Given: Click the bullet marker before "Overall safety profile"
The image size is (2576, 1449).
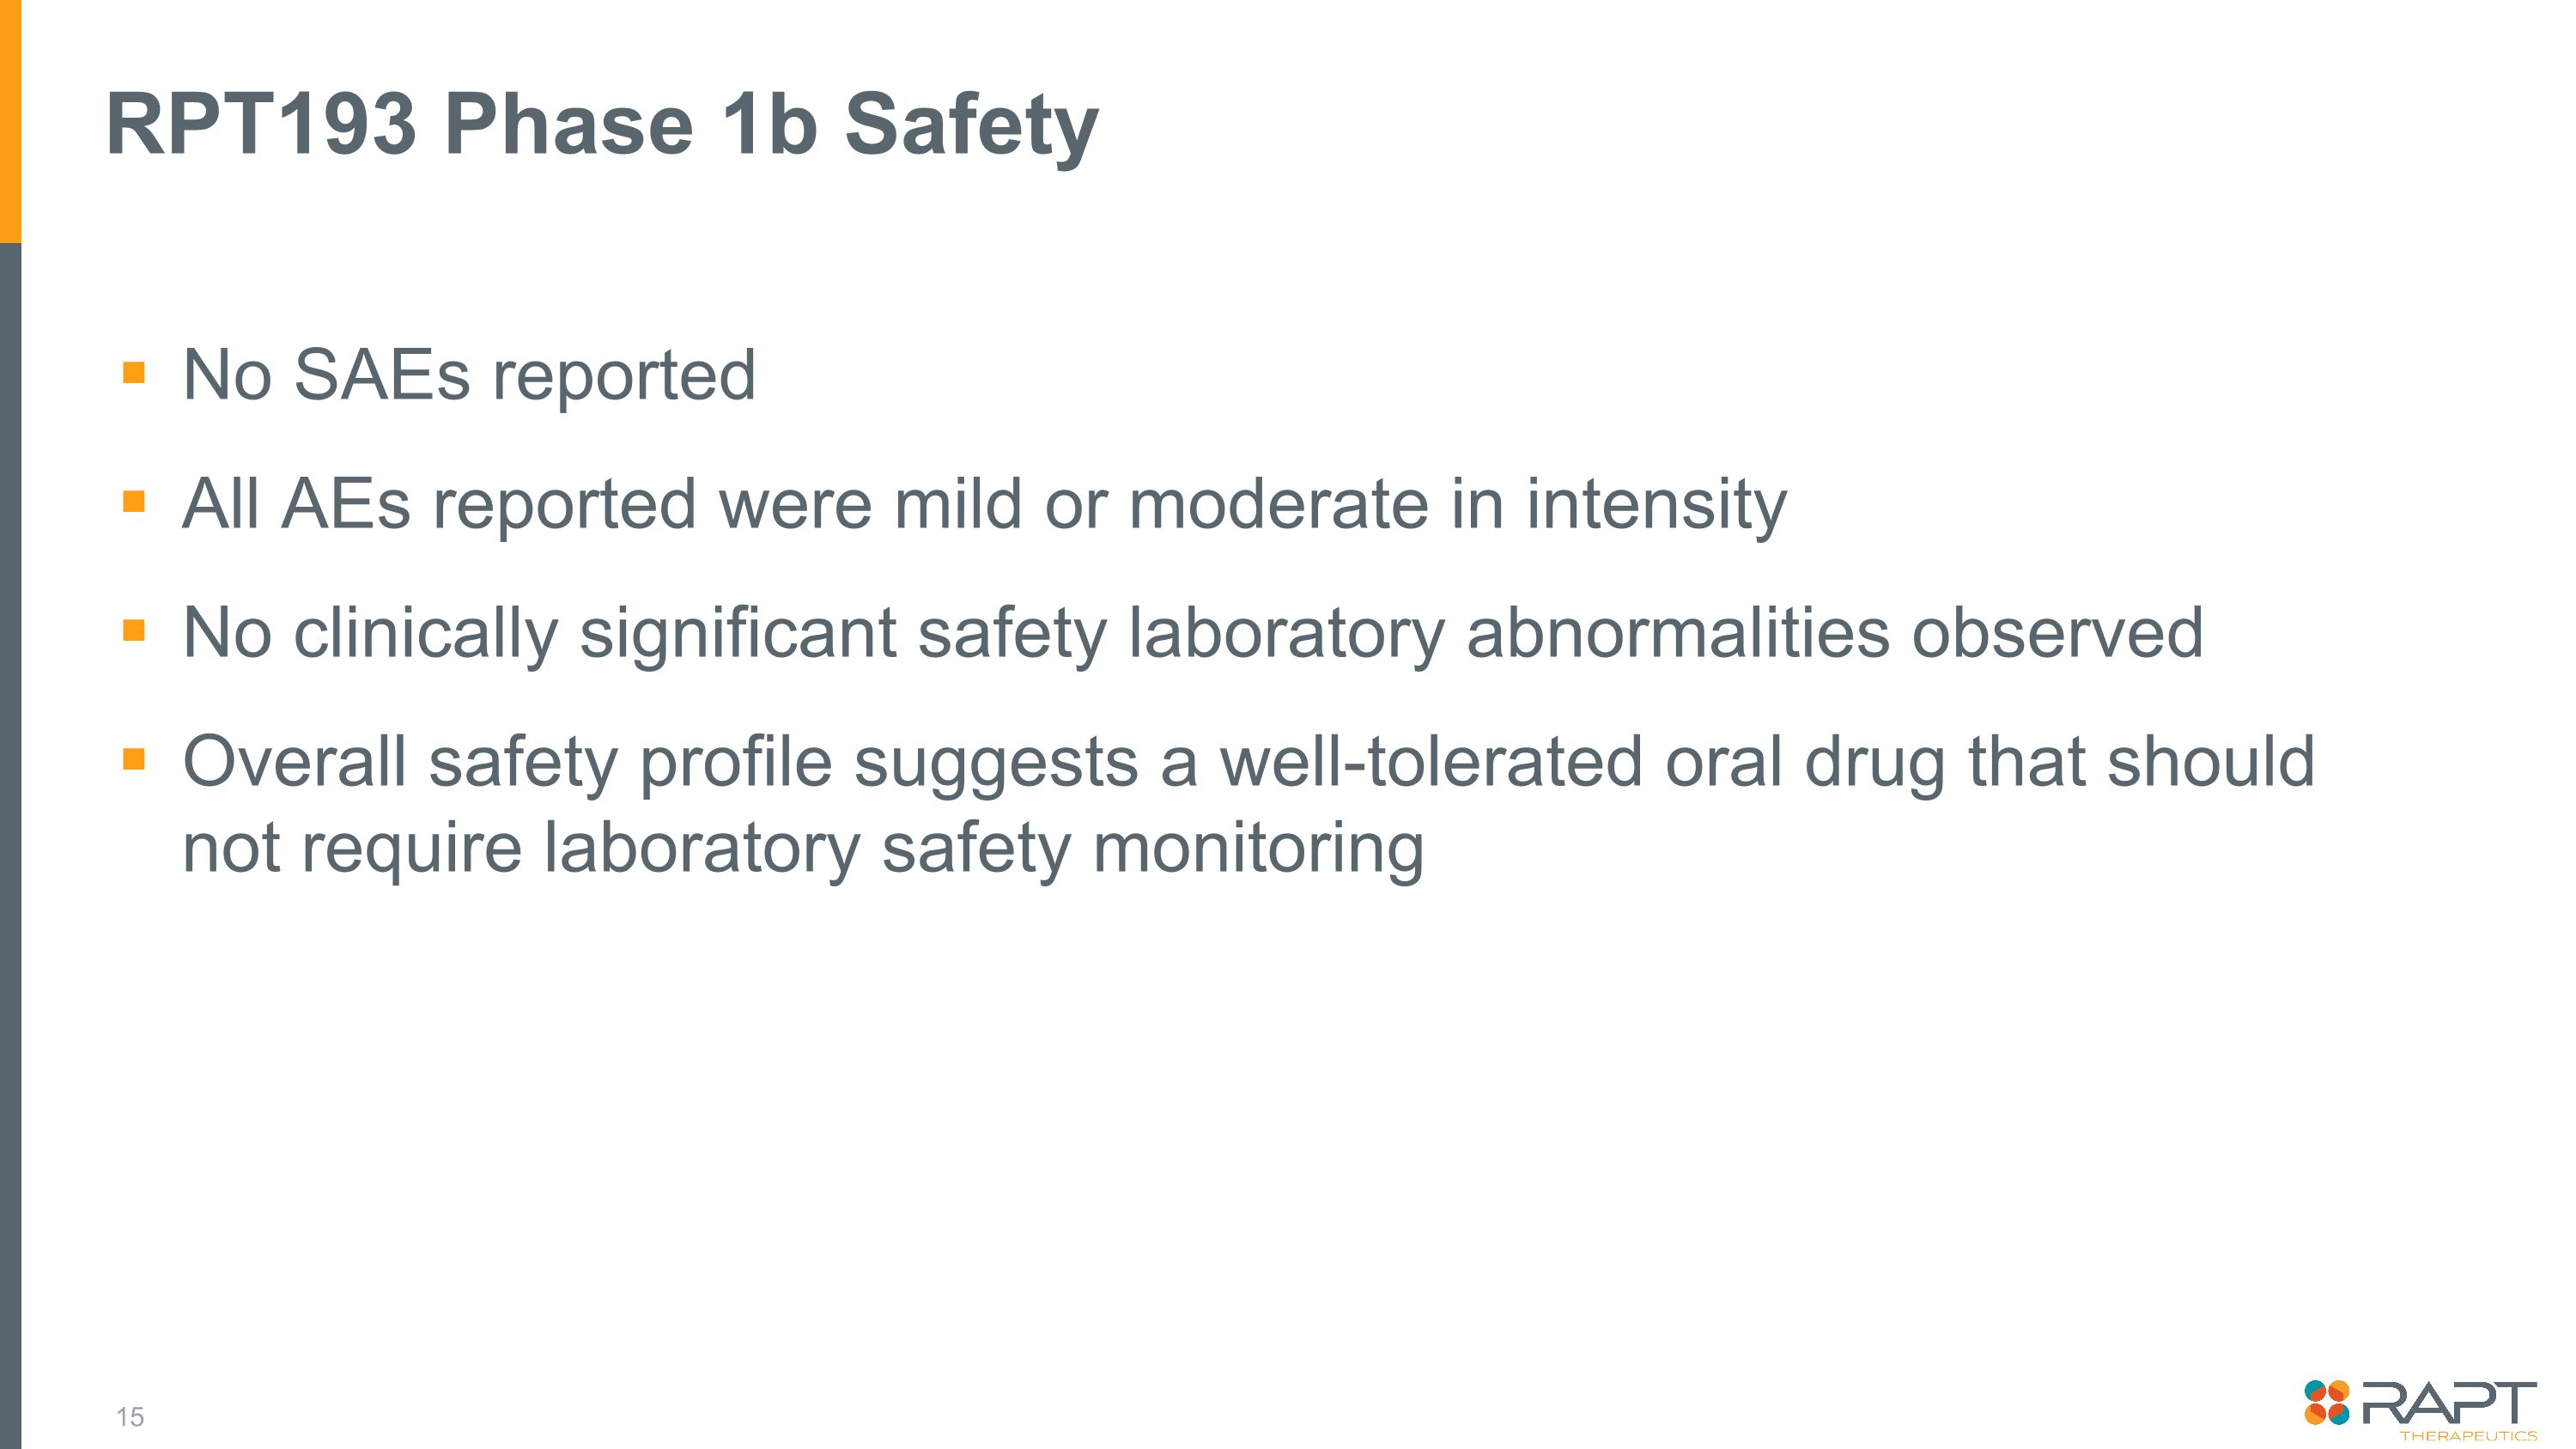Looking at the screenshot, I should [134, 759].
